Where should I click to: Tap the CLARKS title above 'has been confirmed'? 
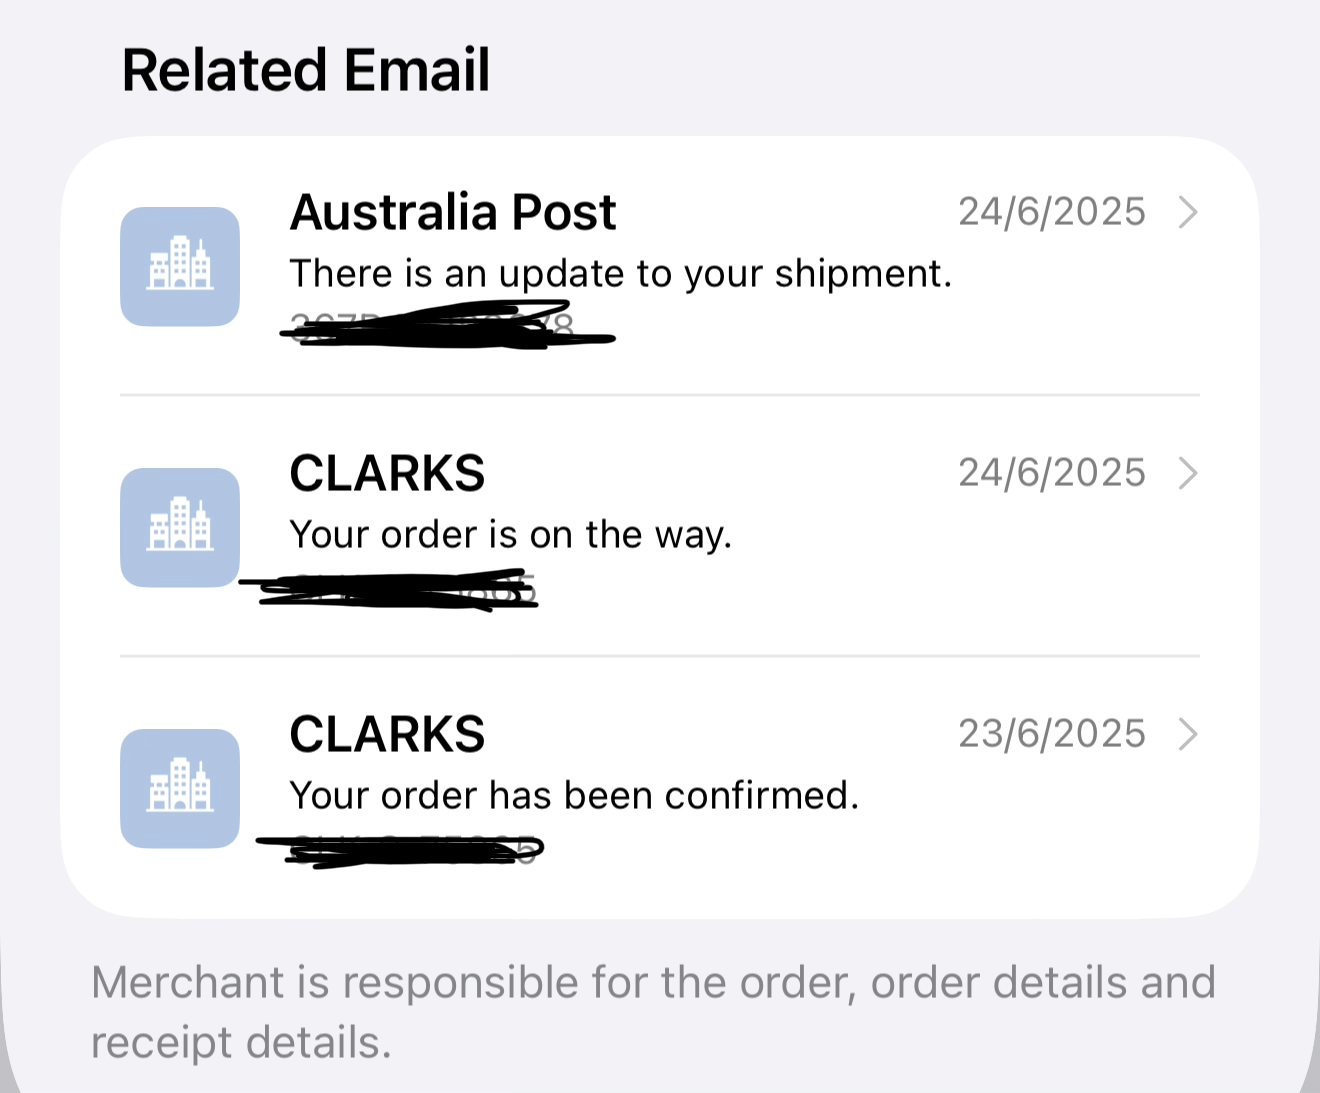tap(387, 734)
